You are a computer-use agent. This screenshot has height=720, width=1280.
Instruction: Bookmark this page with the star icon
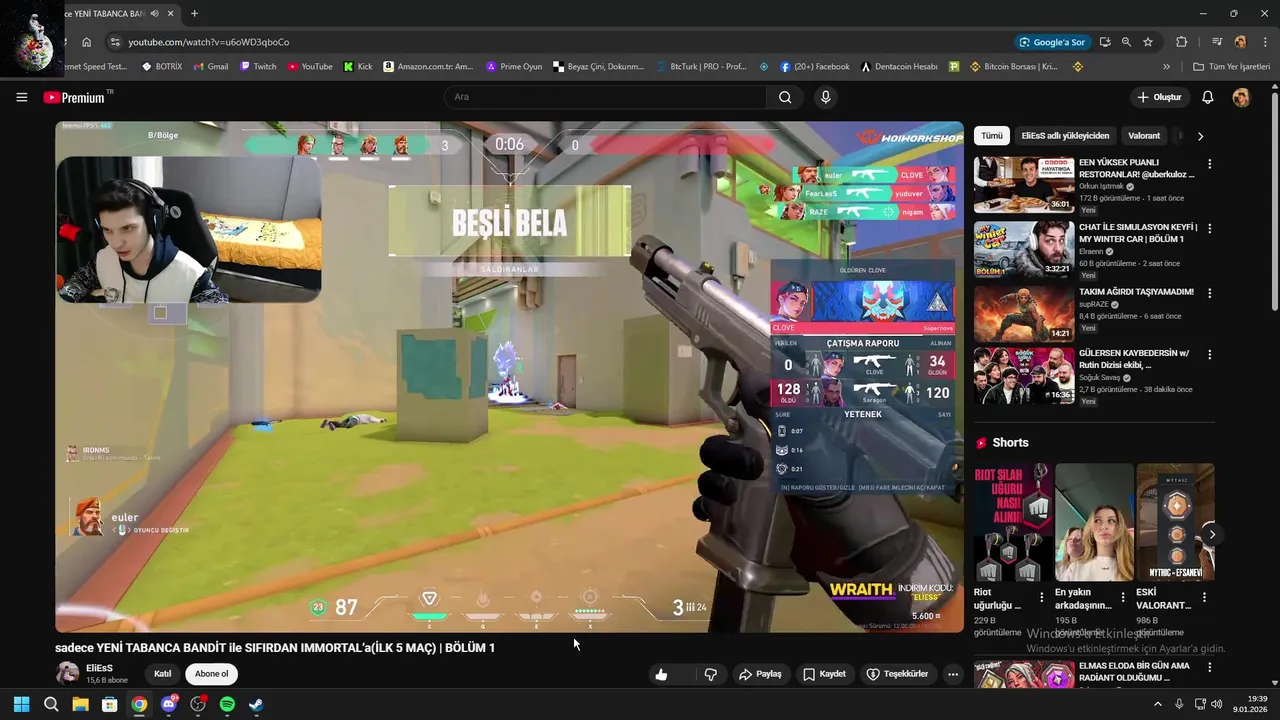(x=1148, y=42)
